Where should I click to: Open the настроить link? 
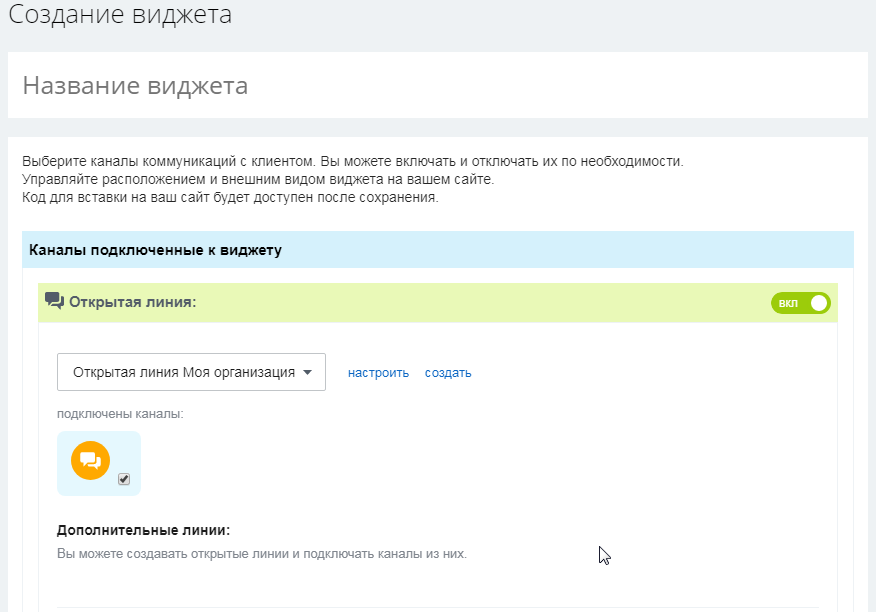point(378,373)
